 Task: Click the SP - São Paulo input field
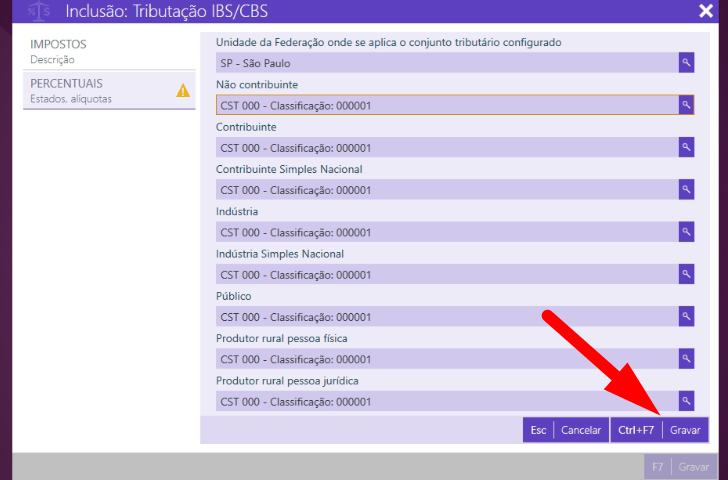(x=446, y=62)
